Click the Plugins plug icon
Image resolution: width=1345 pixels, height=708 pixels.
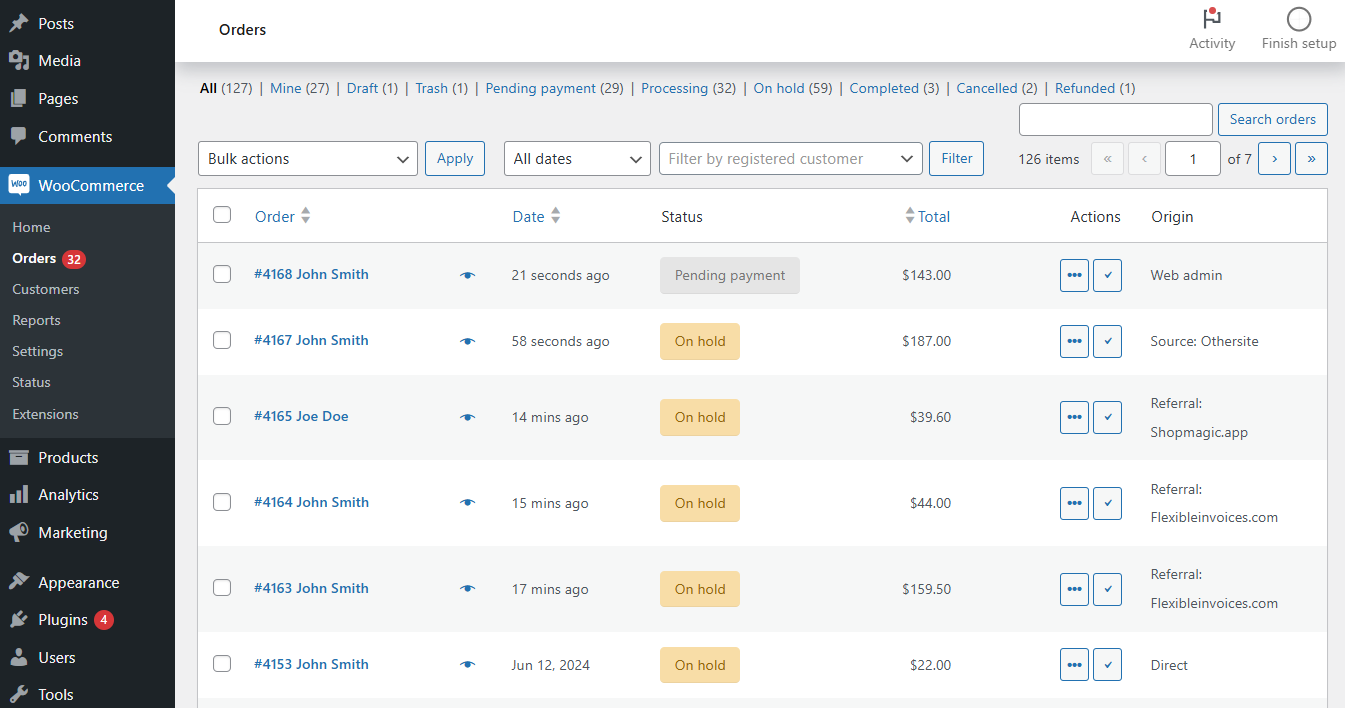[18, 620]
